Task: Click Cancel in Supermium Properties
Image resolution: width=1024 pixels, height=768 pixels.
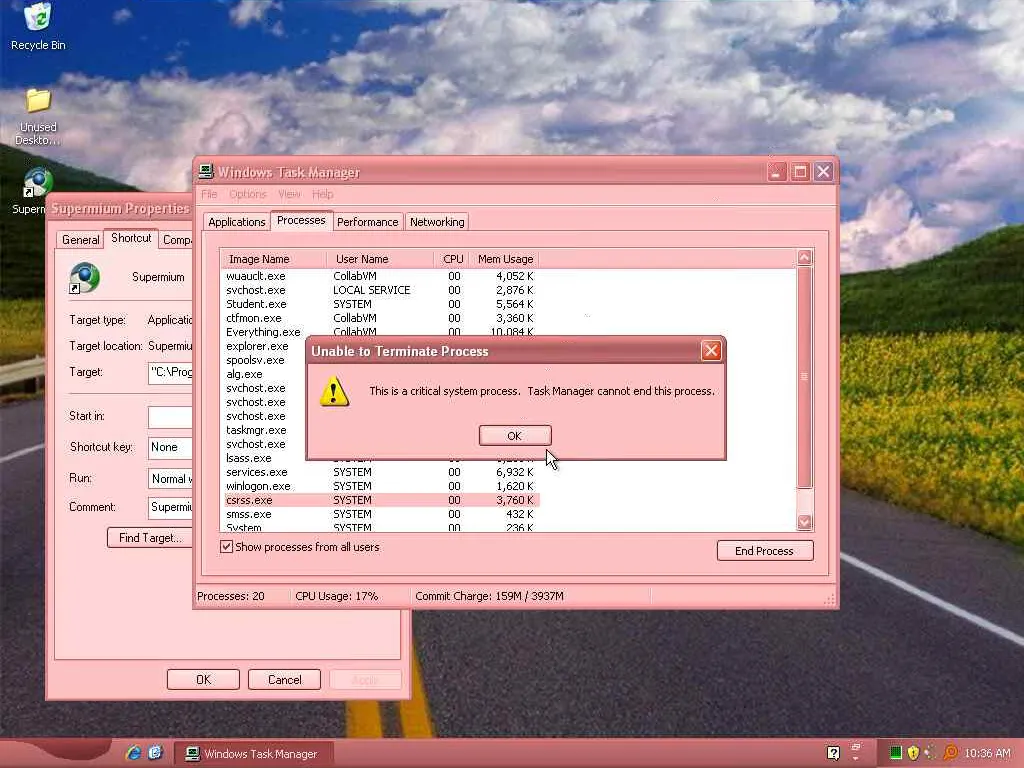Action: coord(284,679)
